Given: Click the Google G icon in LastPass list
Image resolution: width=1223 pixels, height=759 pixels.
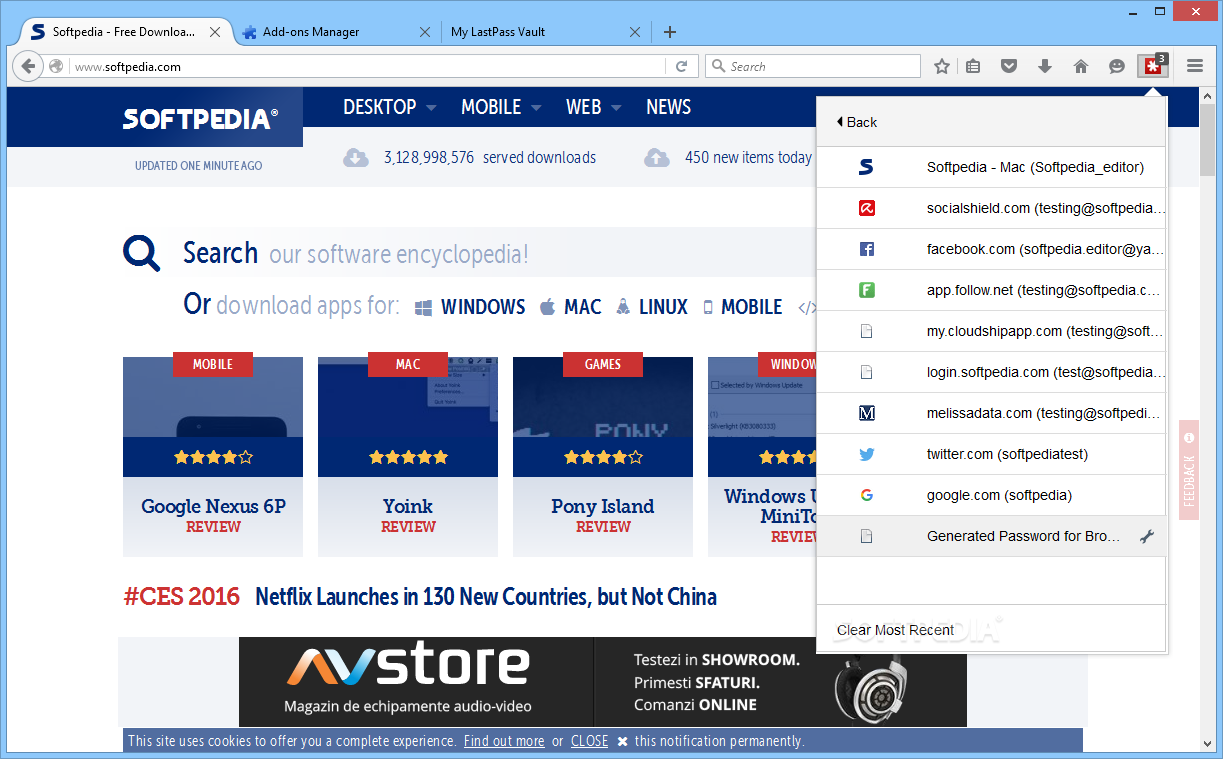Looking at the screenshot, I should [x=867, y=495].
